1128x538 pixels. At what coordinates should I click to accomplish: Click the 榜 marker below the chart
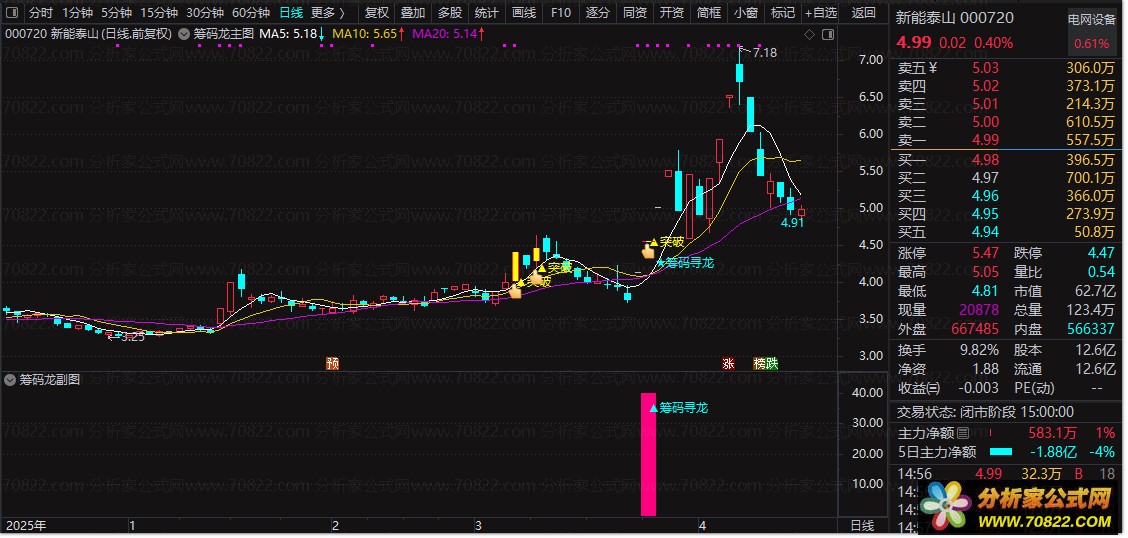coord(759,363)
